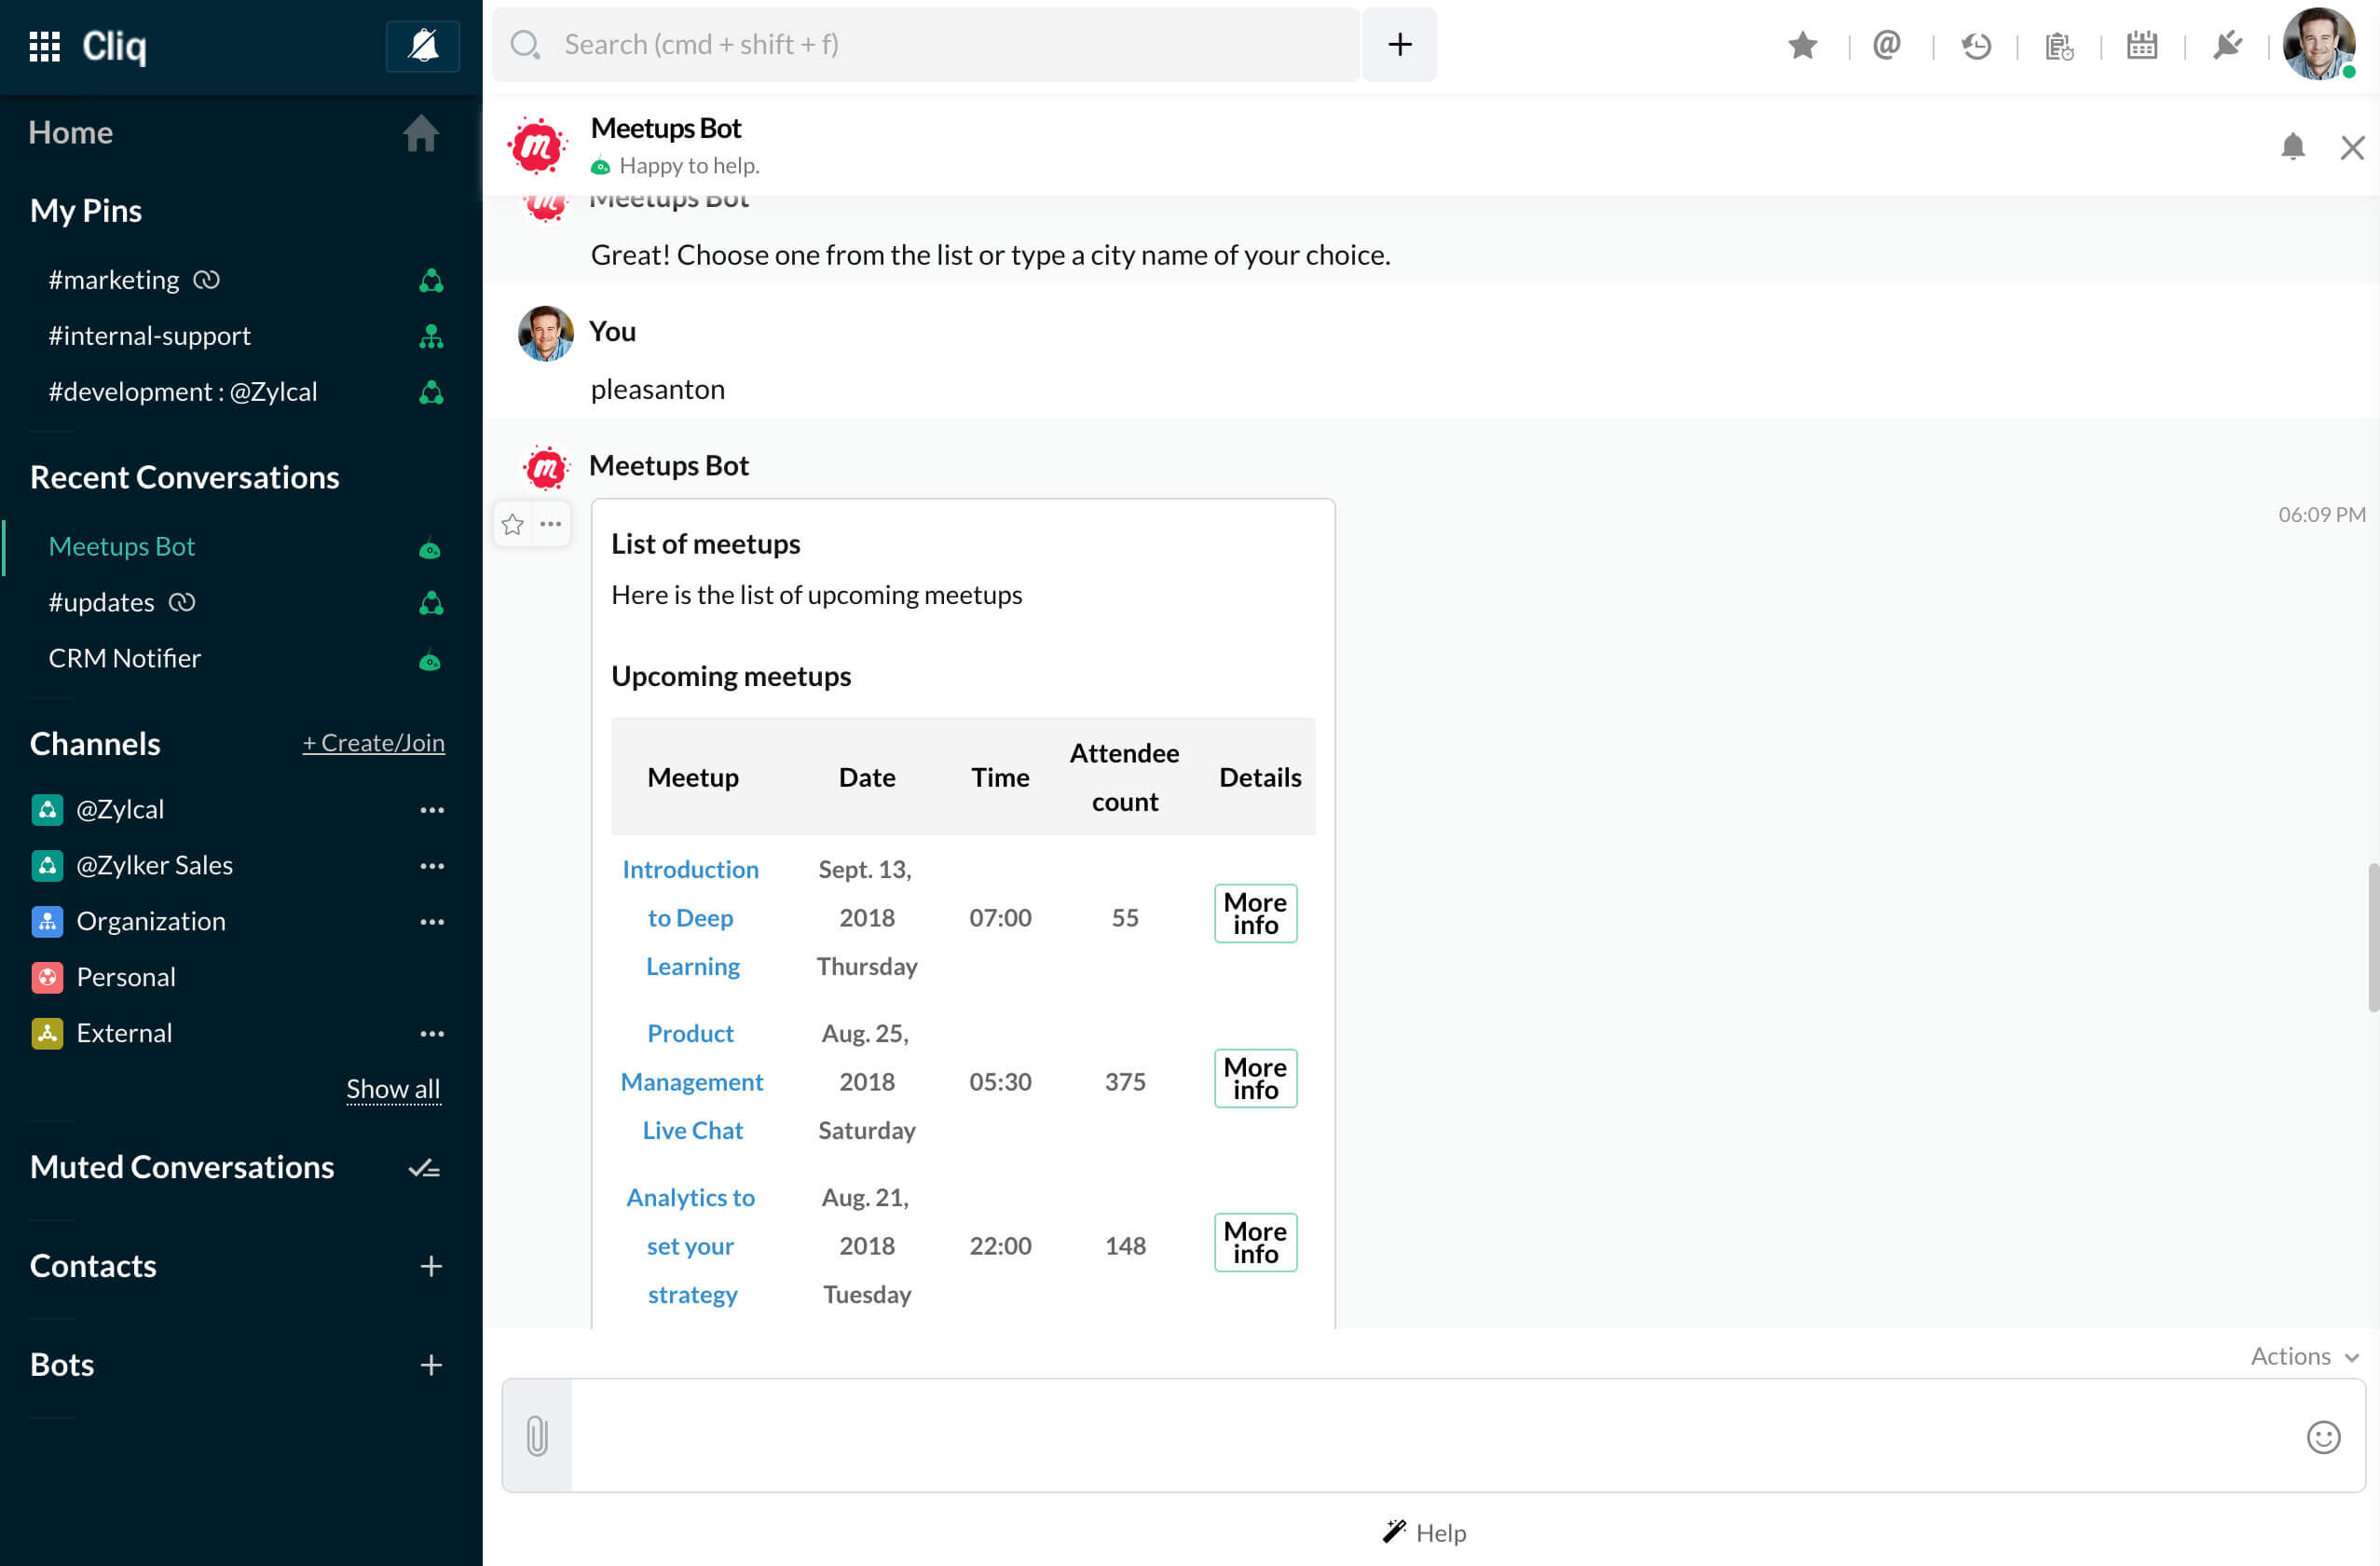Open the reminders clipboard icon
2380x1566 pixels.
pos(2059,45)
